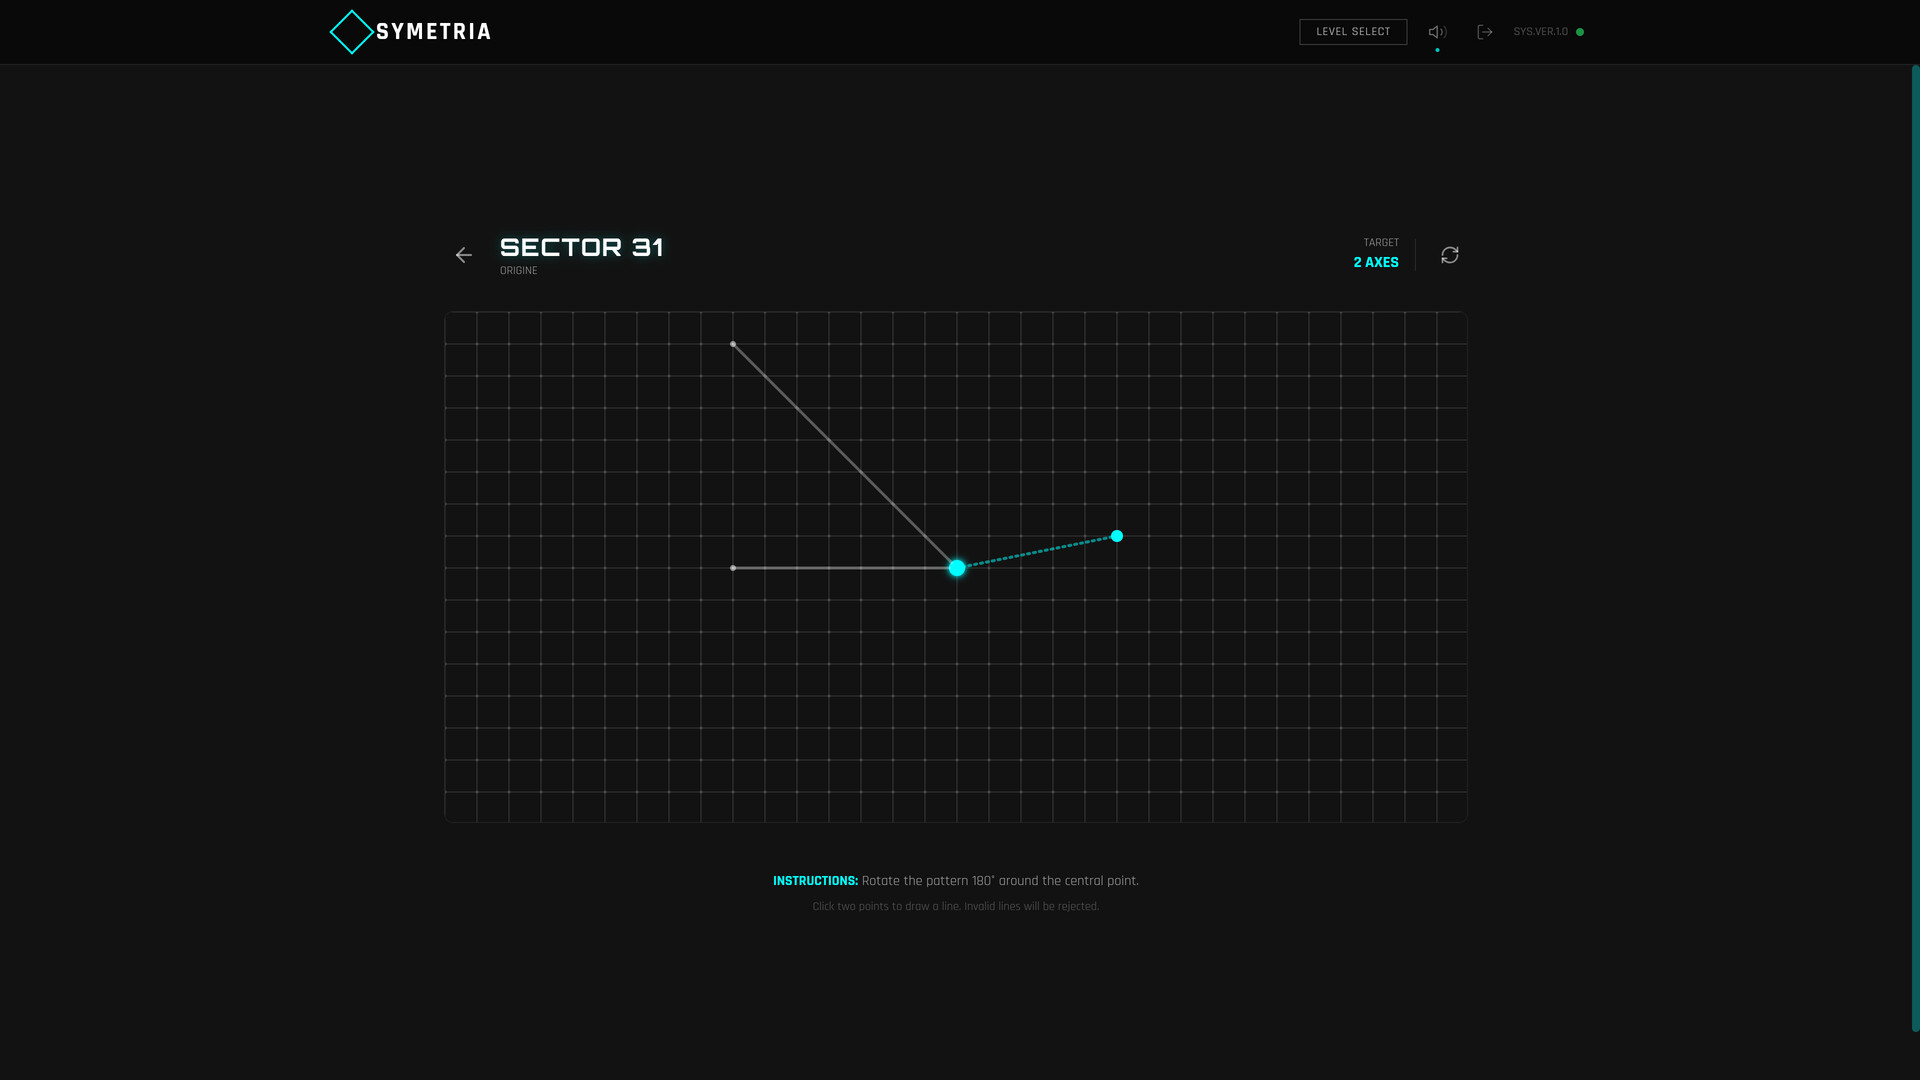Click the Symetria diamond logo icon
Viewport: 1920px width, 1080px height.
tap(351, 32)
